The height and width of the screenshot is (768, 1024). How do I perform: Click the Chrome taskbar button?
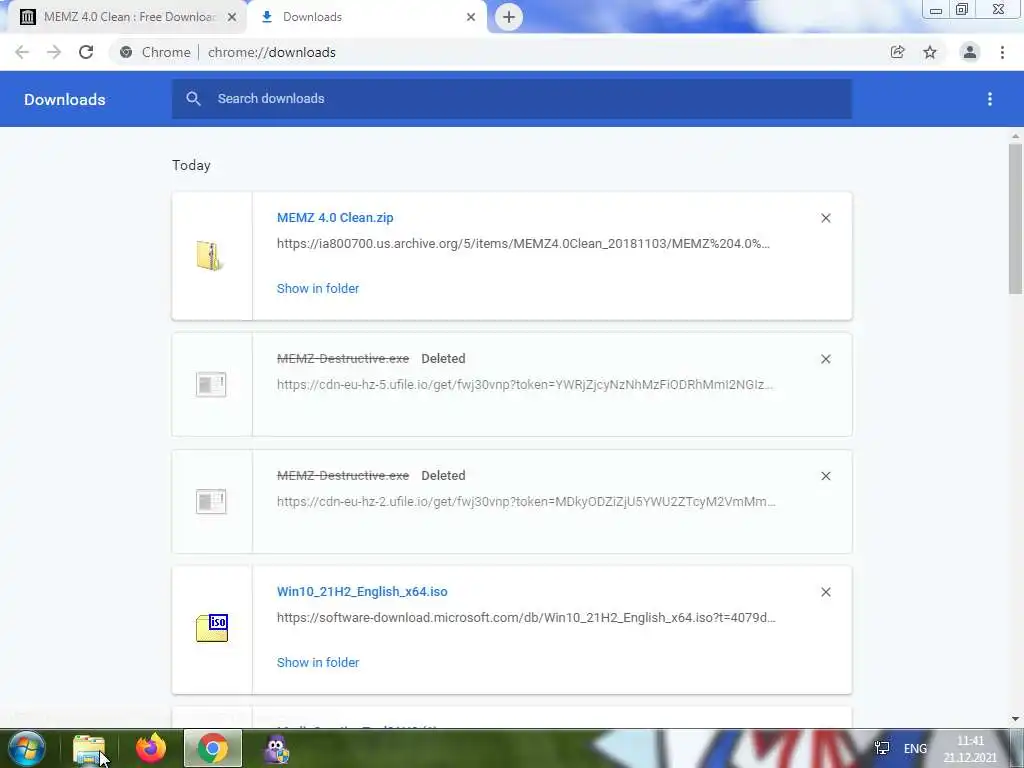(x=212, y=748)
